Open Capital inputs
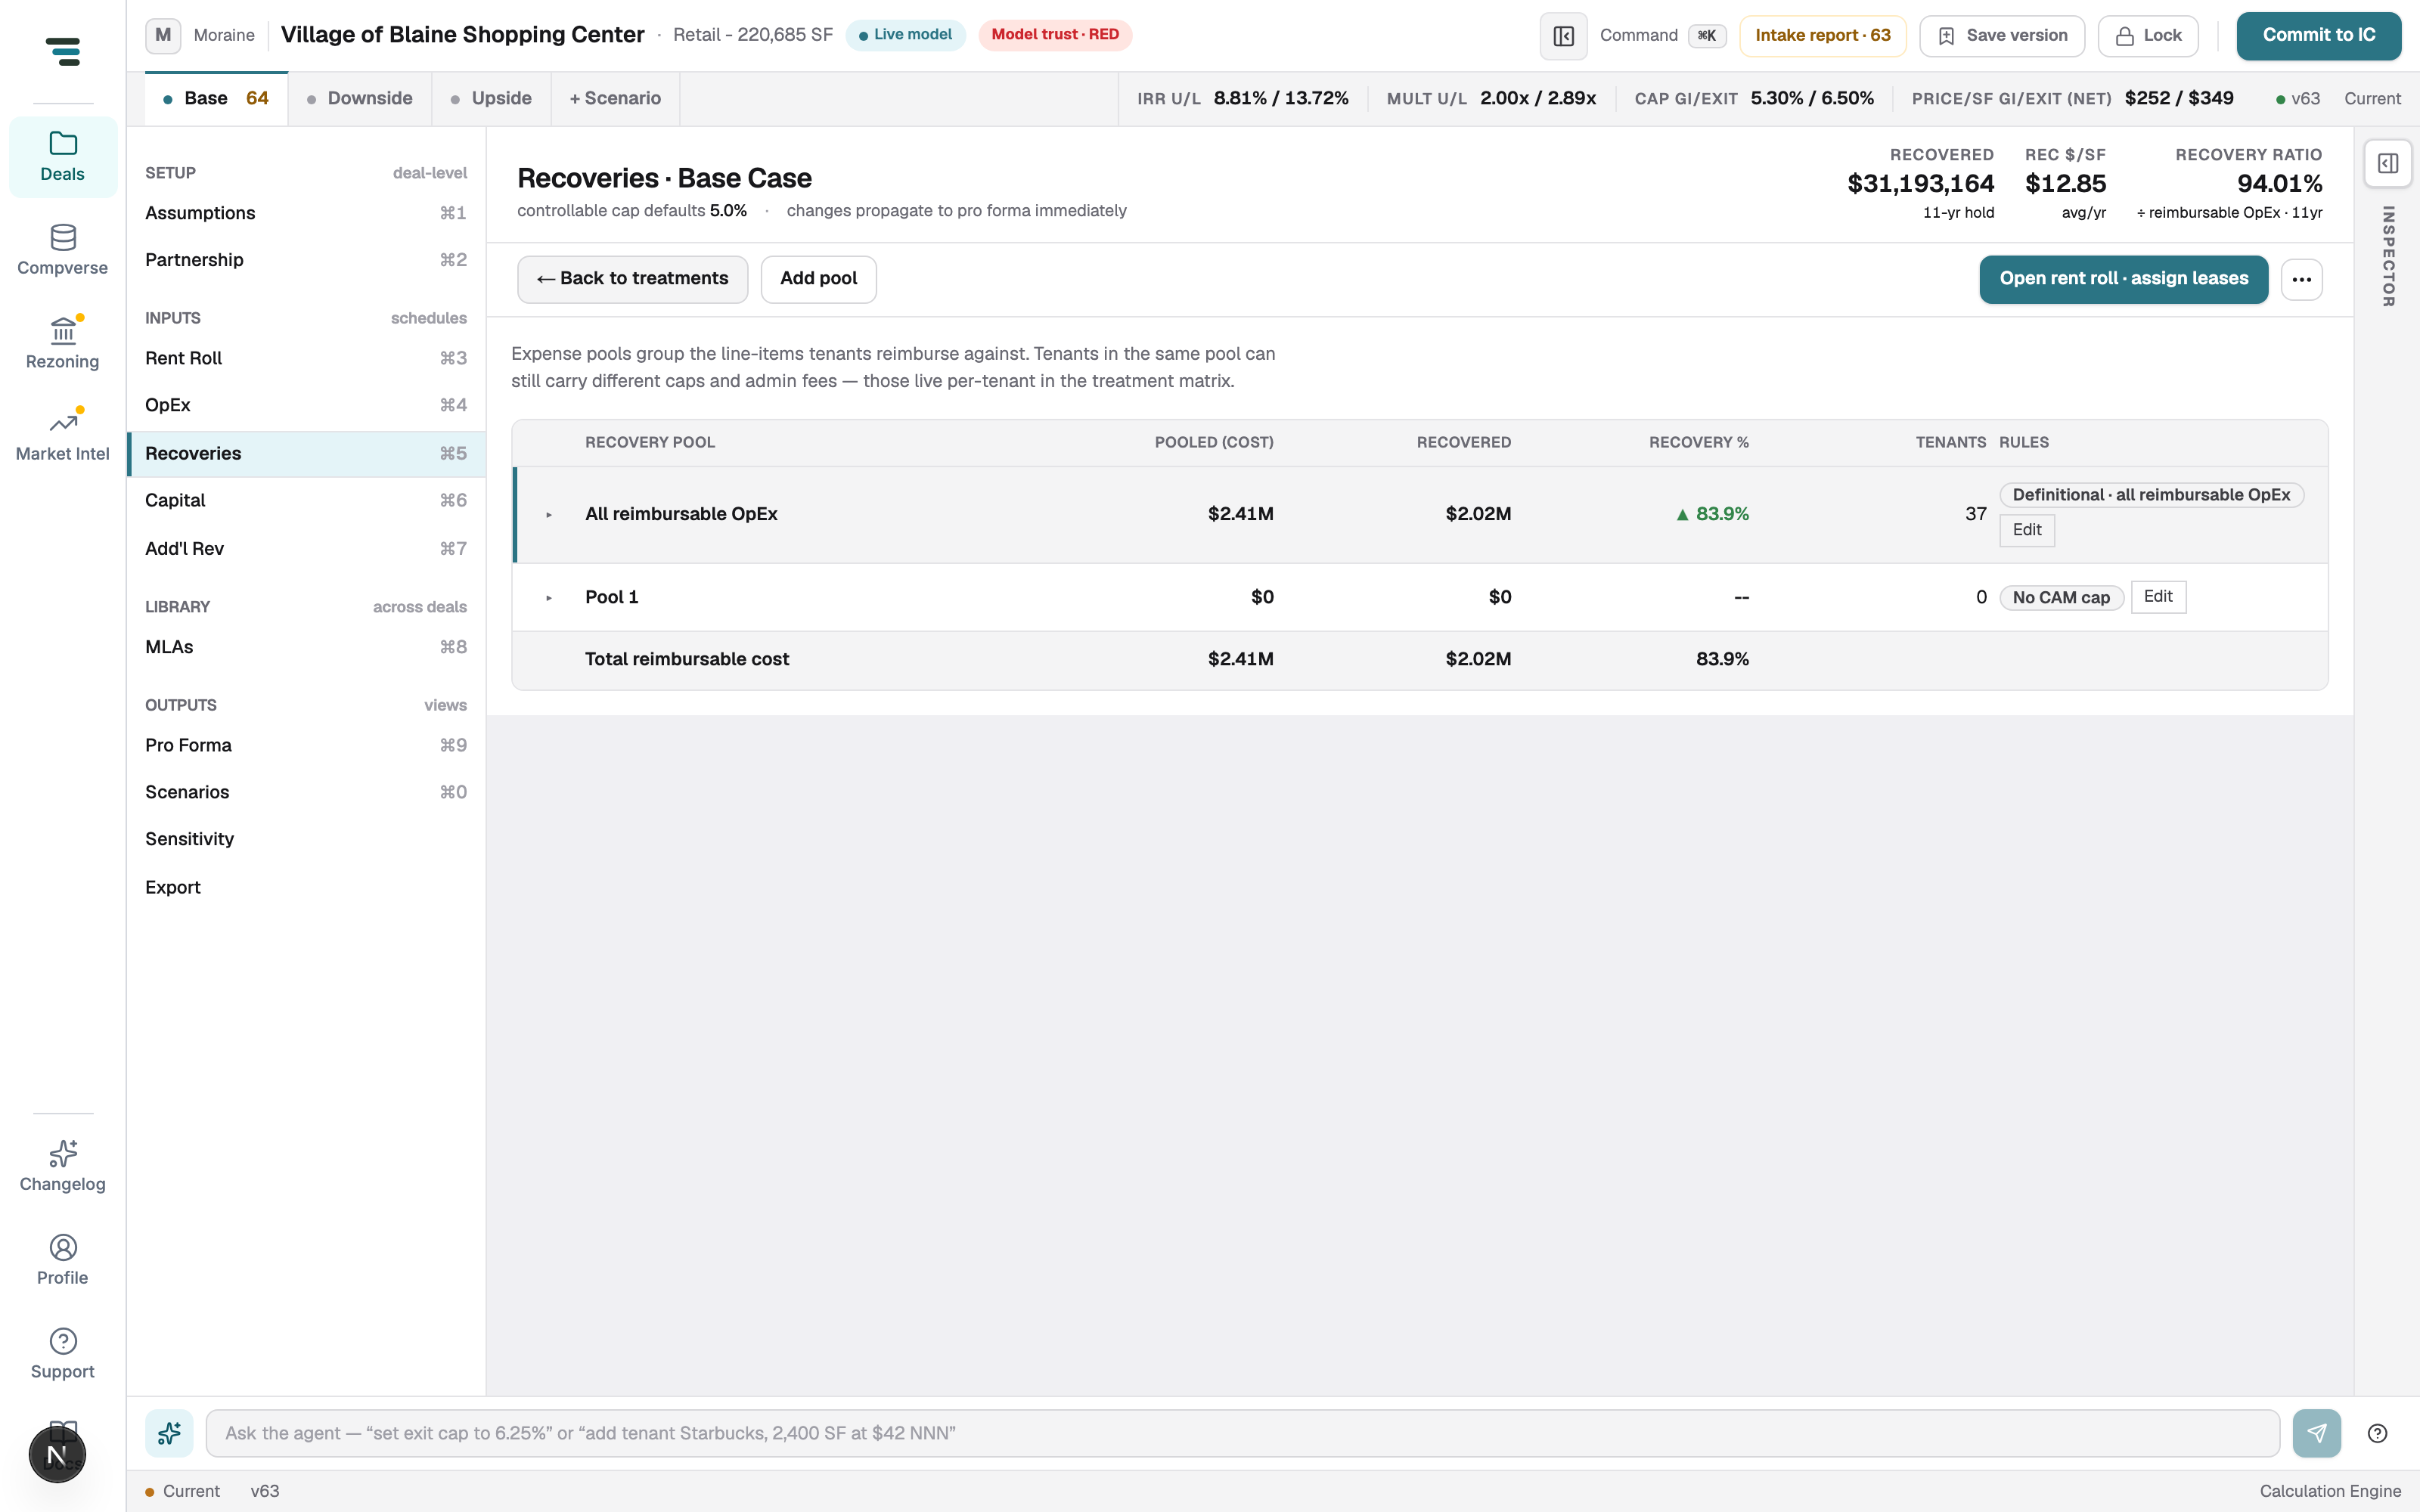2420x1512 pixels. (x=306, y=500)
